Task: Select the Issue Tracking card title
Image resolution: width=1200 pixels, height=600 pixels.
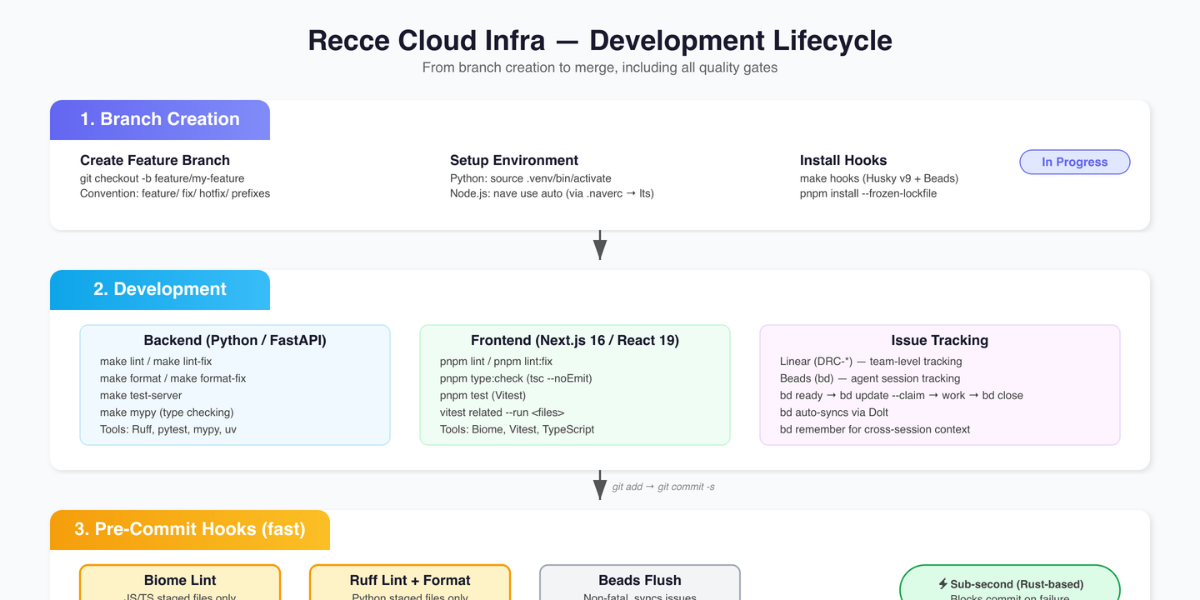Action: pos(939,340)
